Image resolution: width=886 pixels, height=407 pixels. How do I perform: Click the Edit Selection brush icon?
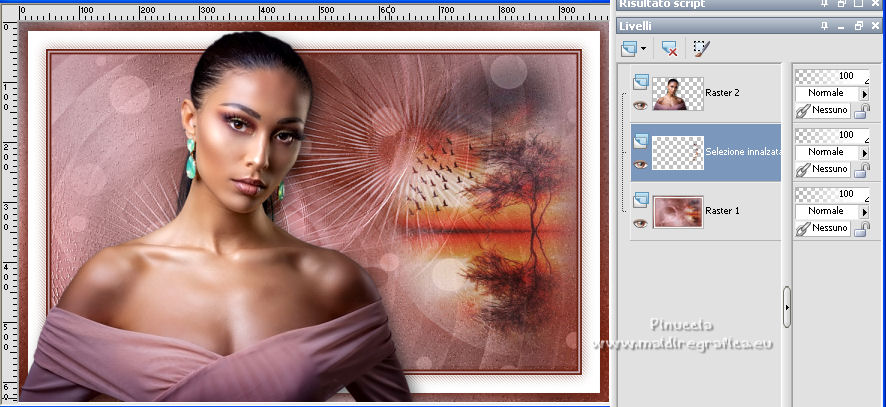point(701,49)
